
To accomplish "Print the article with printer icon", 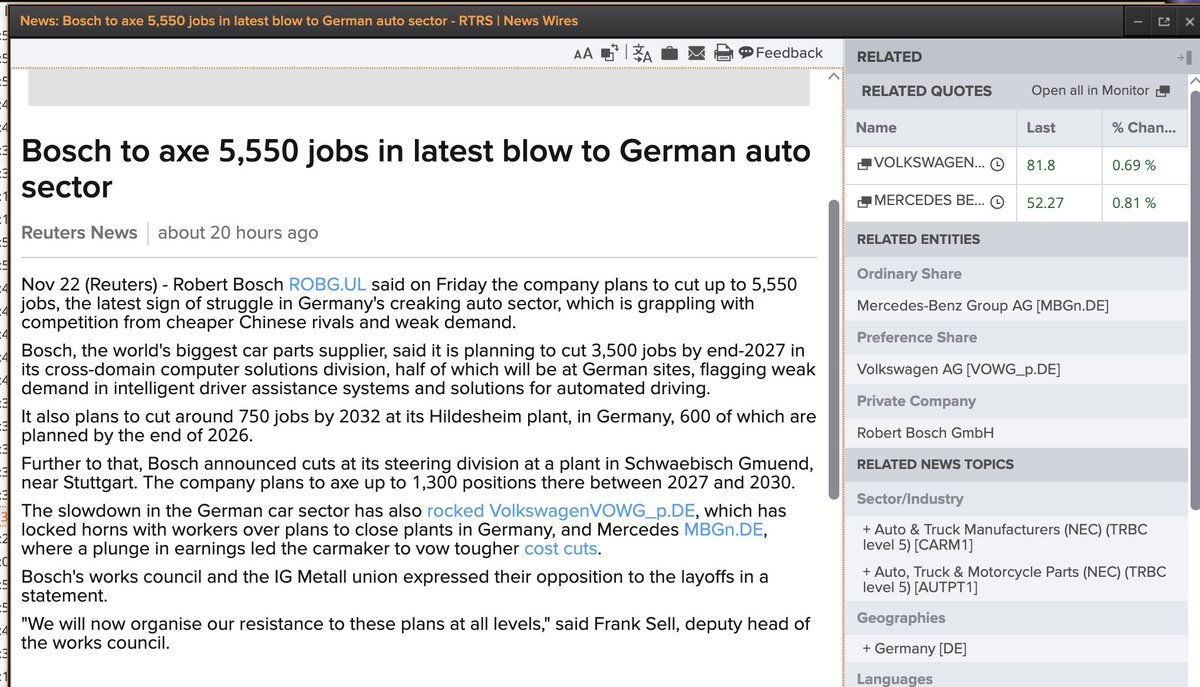I will [723, 53].
